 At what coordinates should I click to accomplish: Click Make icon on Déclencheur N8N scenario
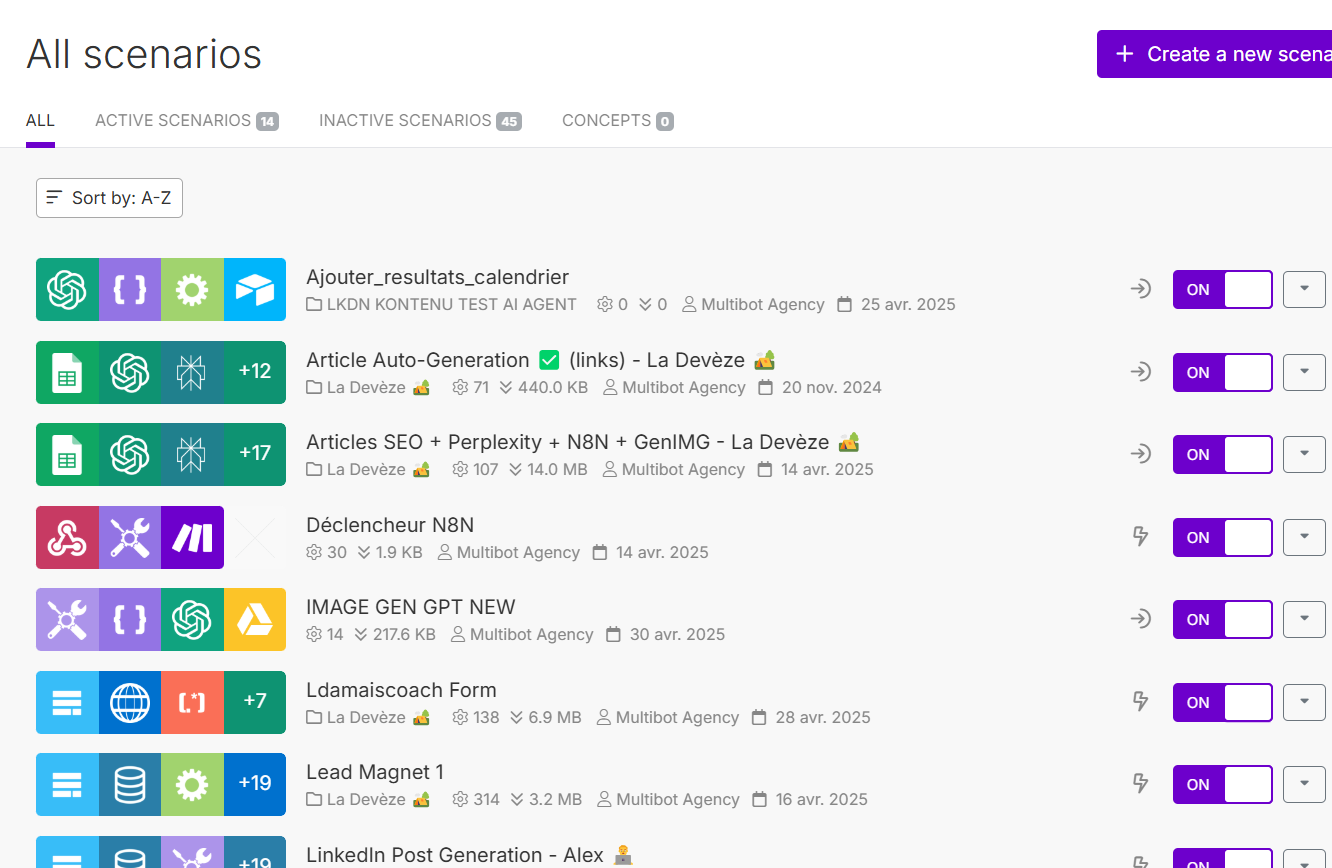[x=191, y=538]
